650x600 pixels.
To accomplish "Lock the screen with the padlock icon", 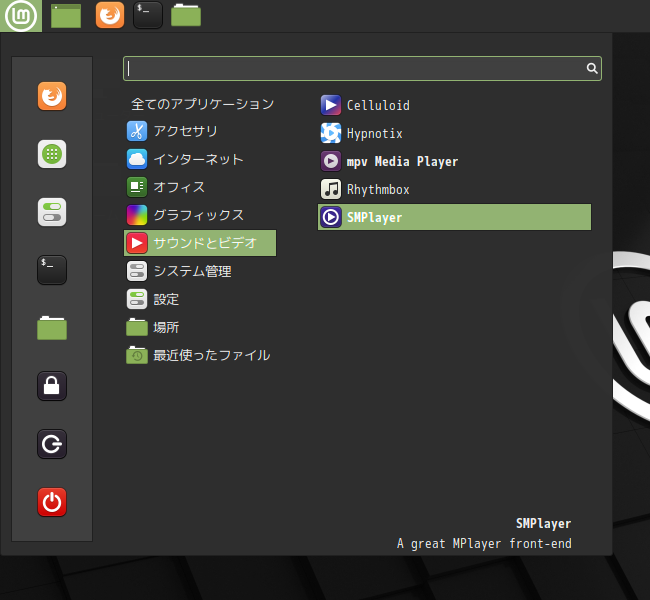I will 52,386.
